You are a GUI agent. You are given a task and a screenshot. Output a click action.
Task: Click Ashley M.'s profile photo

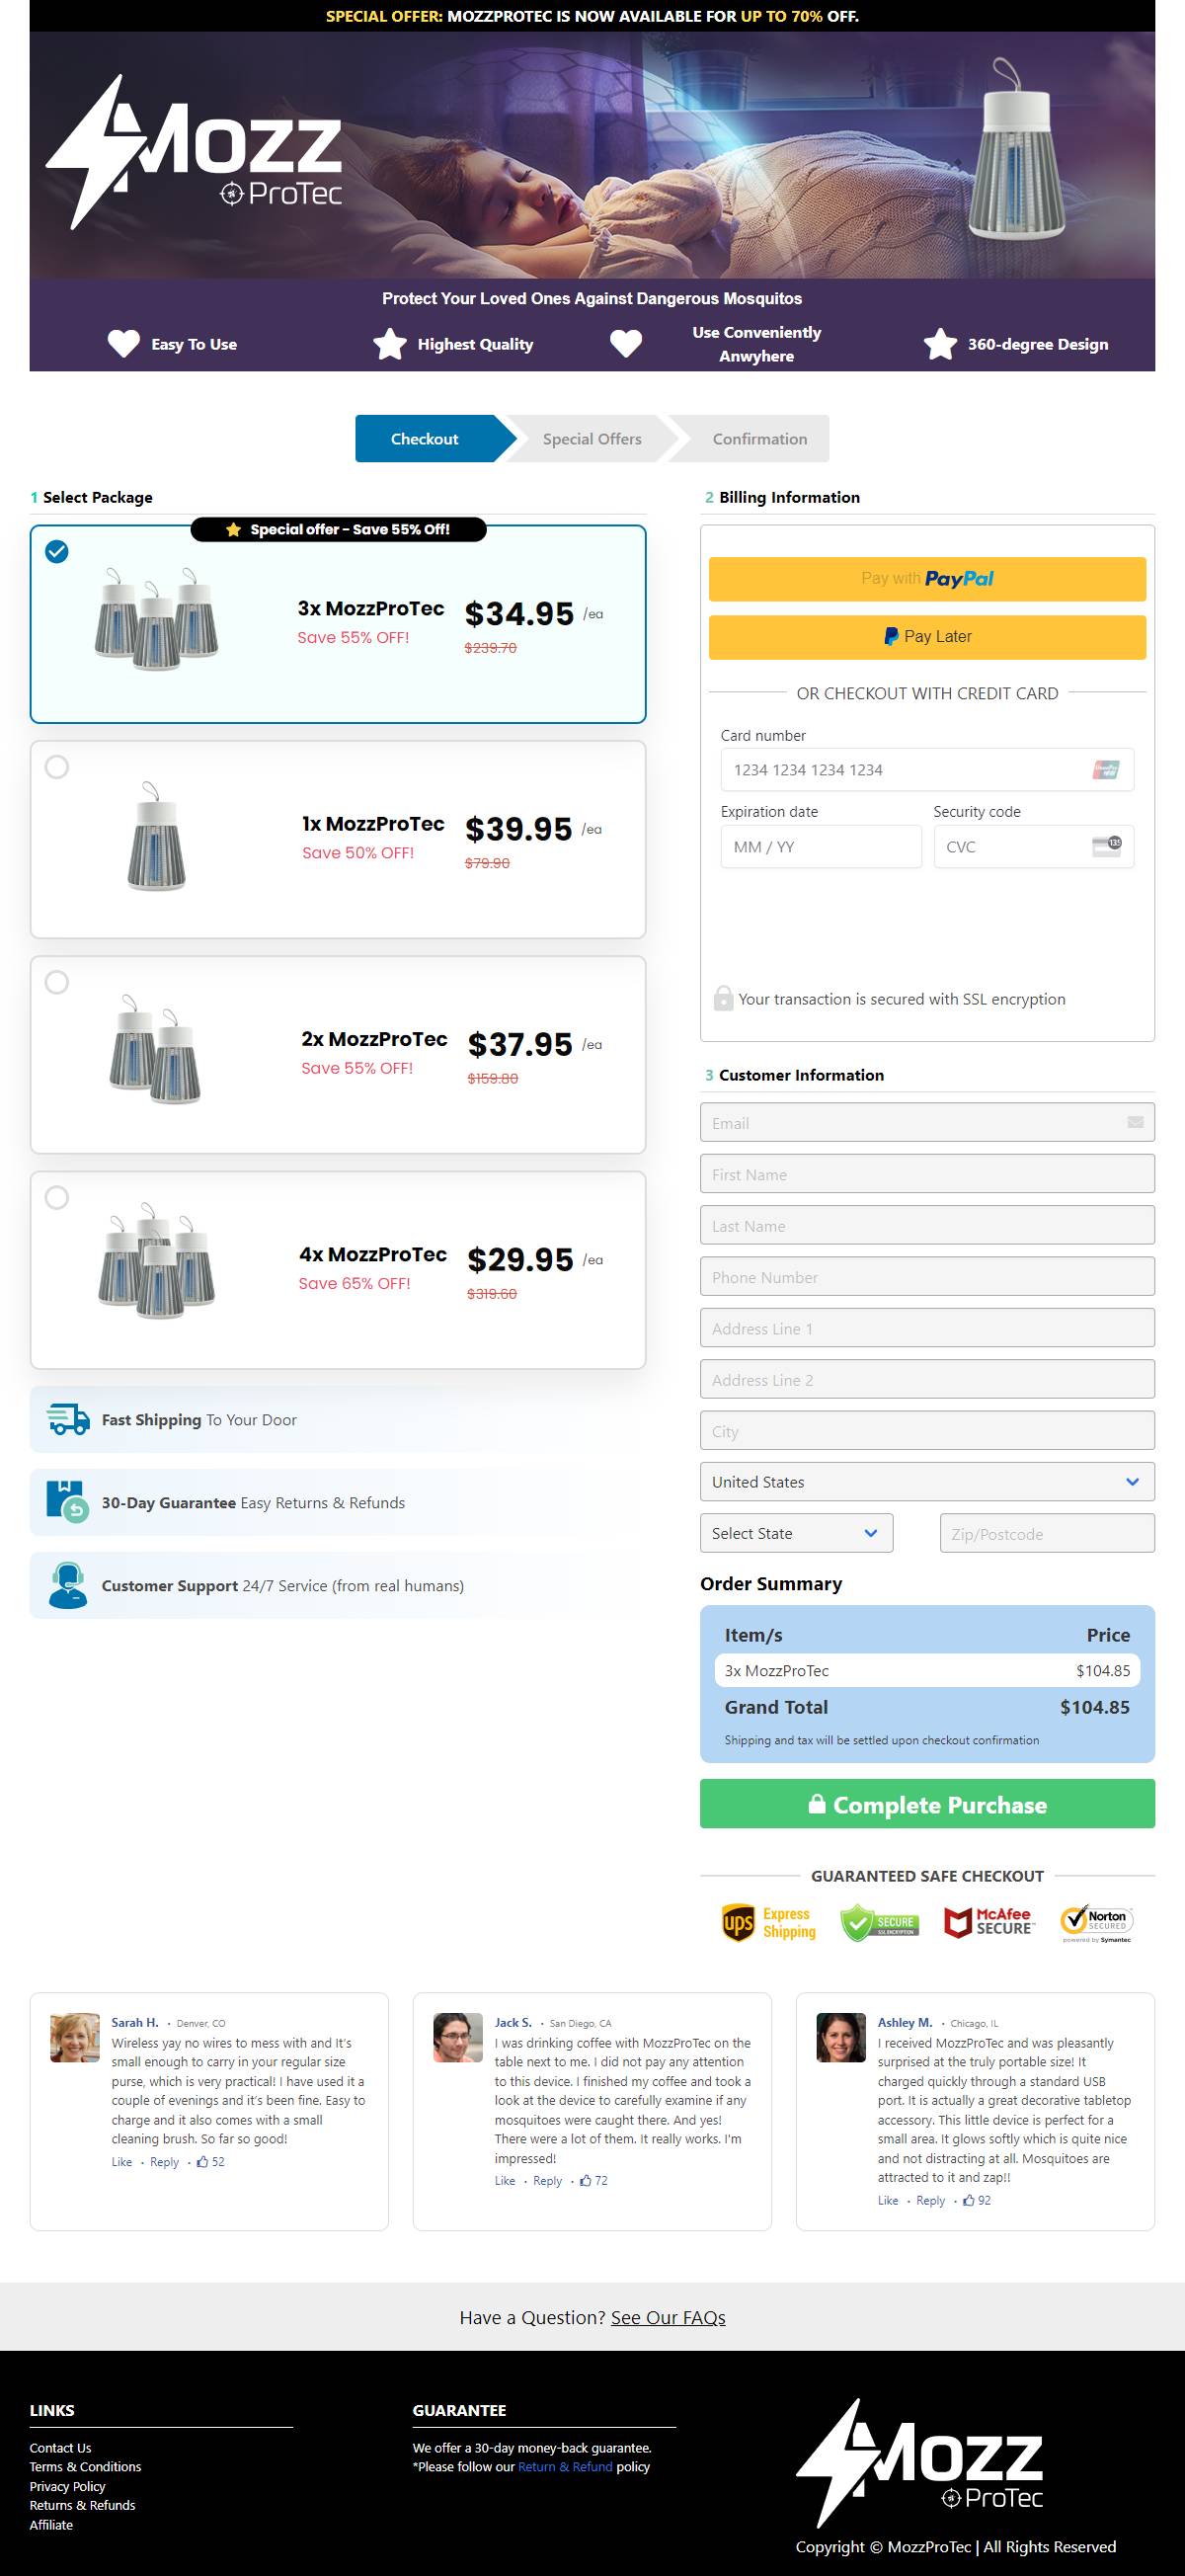(x=841, y=2037)
